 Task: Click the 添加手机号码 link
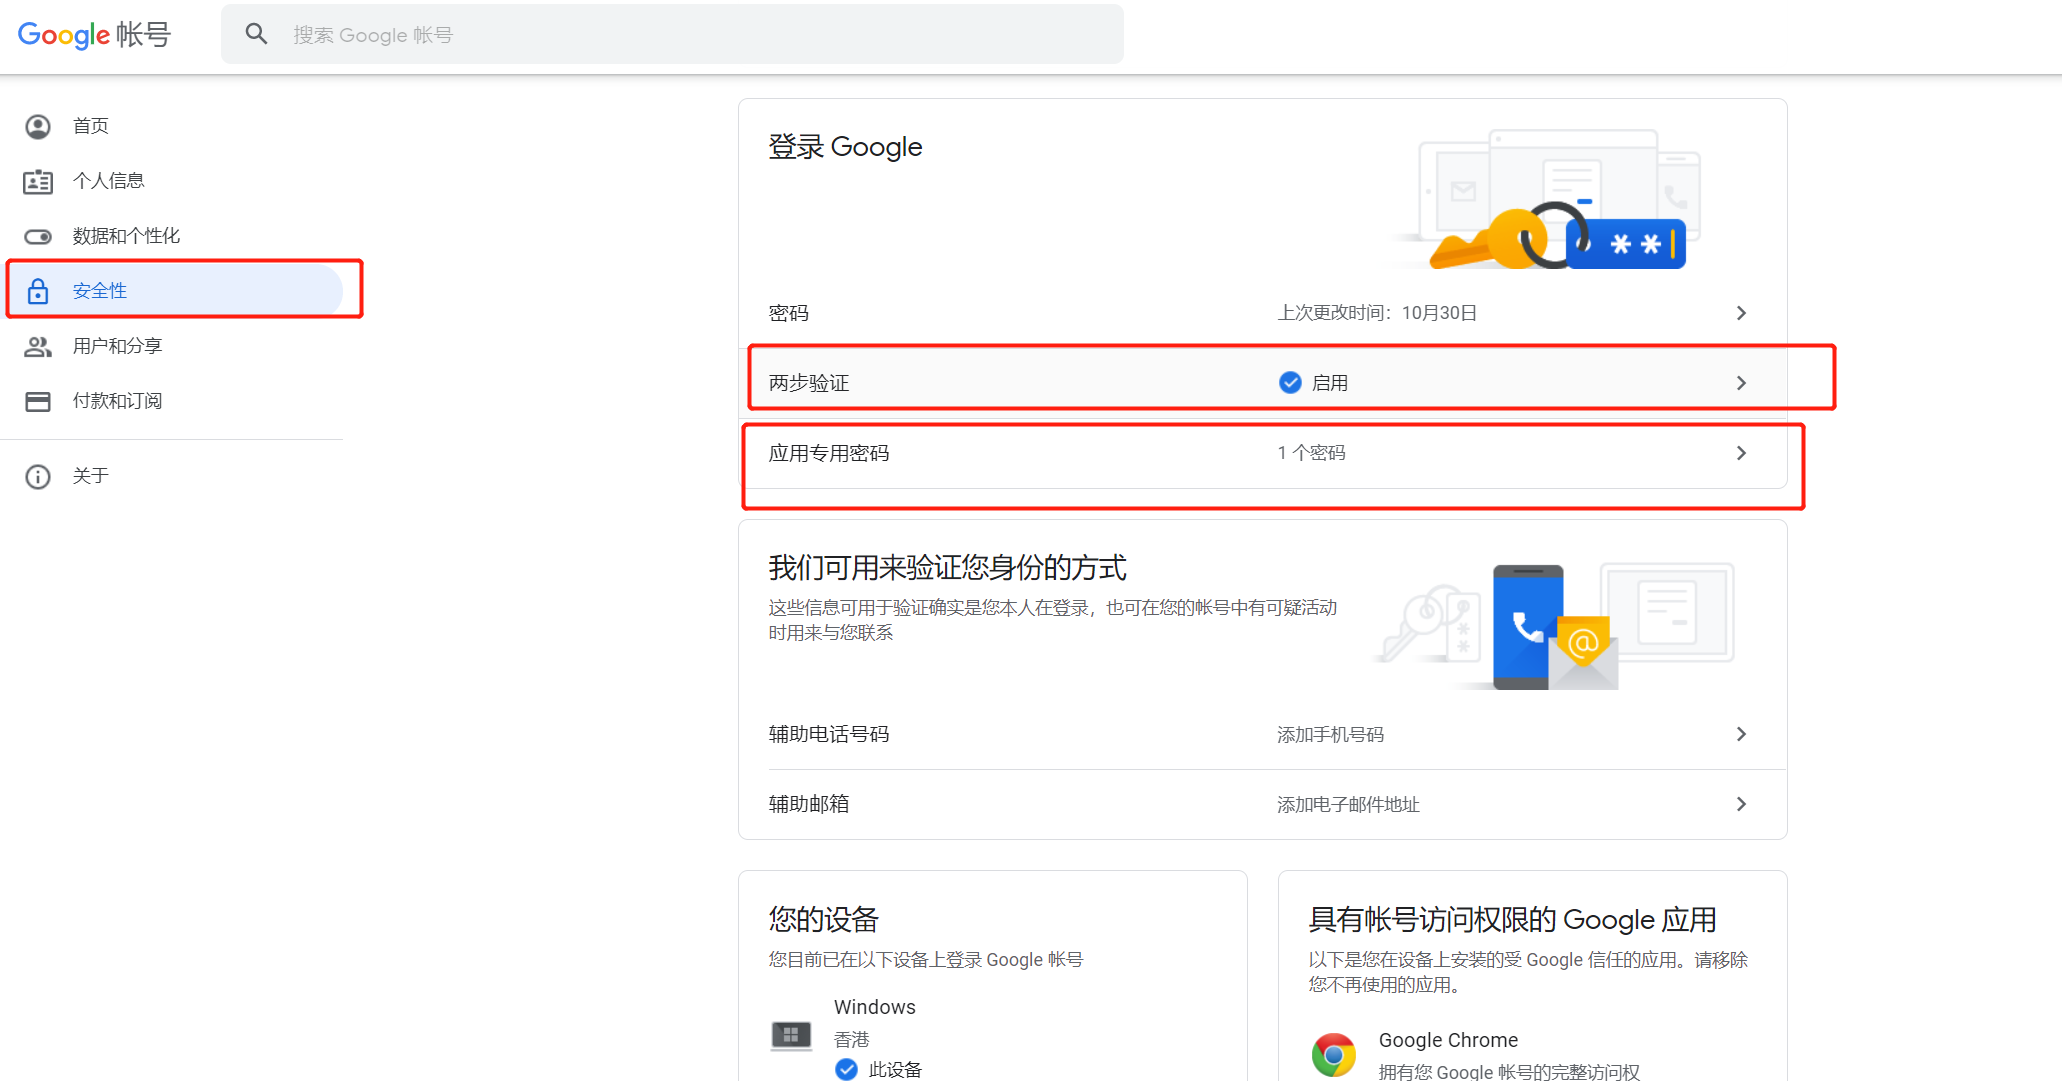tap(1330, 734)
